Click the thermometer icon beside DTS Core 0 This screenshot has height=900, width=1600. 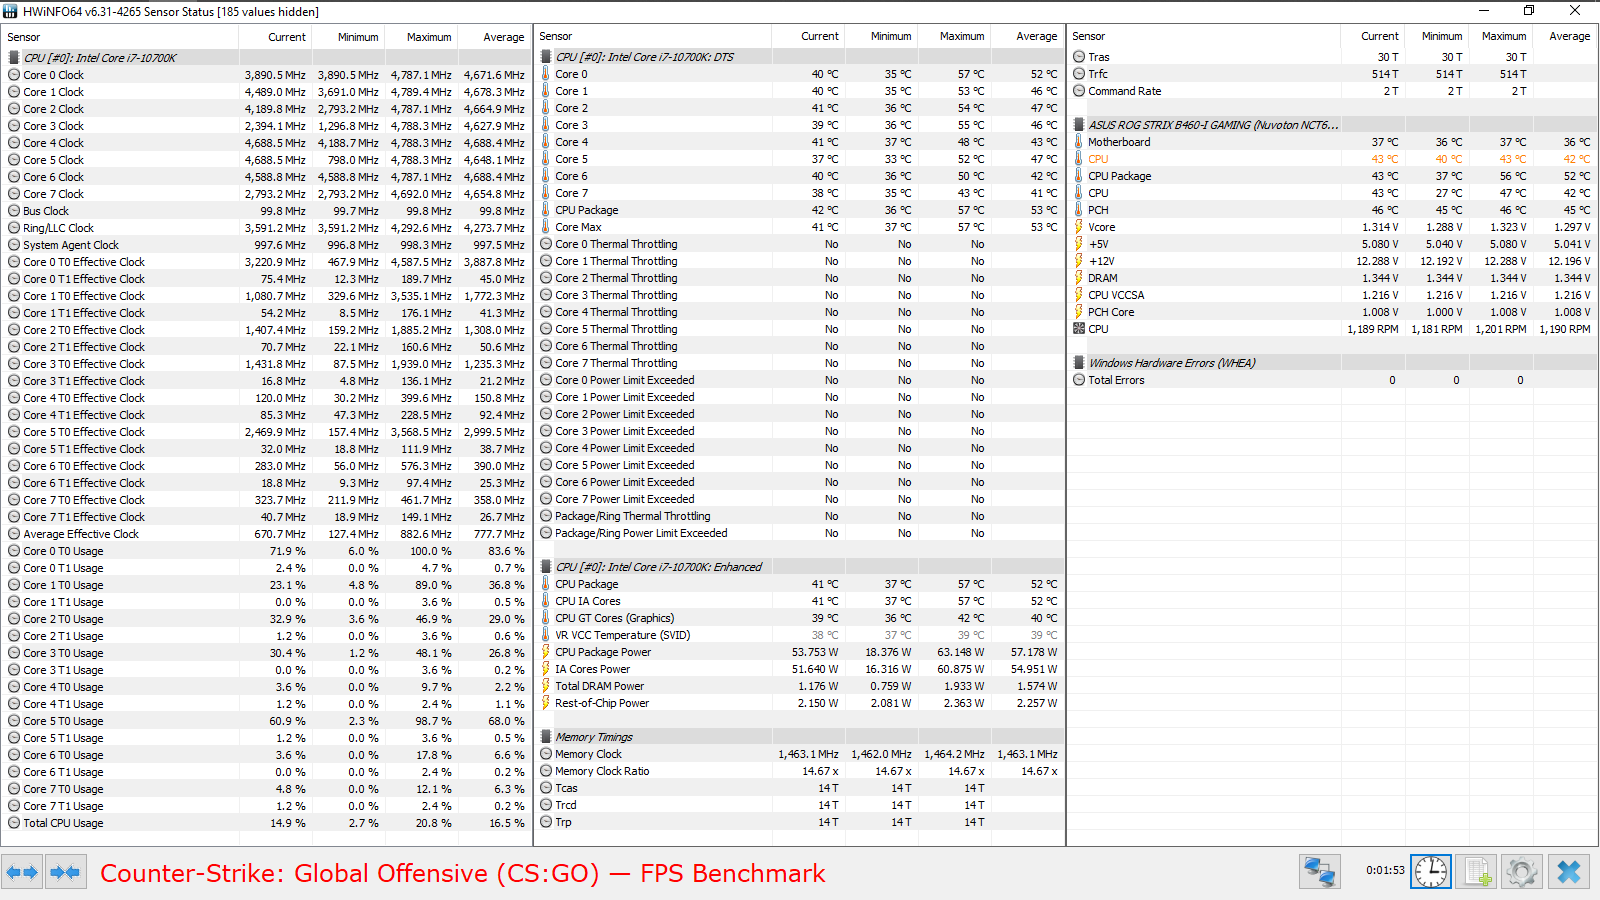pos(546,74)
